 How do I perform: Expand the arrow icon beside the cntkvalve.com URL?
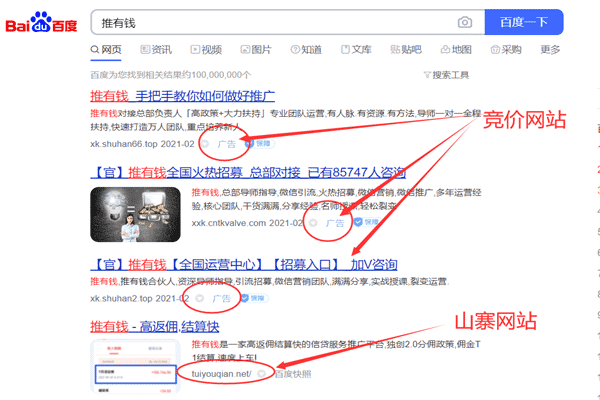[313, 223]
